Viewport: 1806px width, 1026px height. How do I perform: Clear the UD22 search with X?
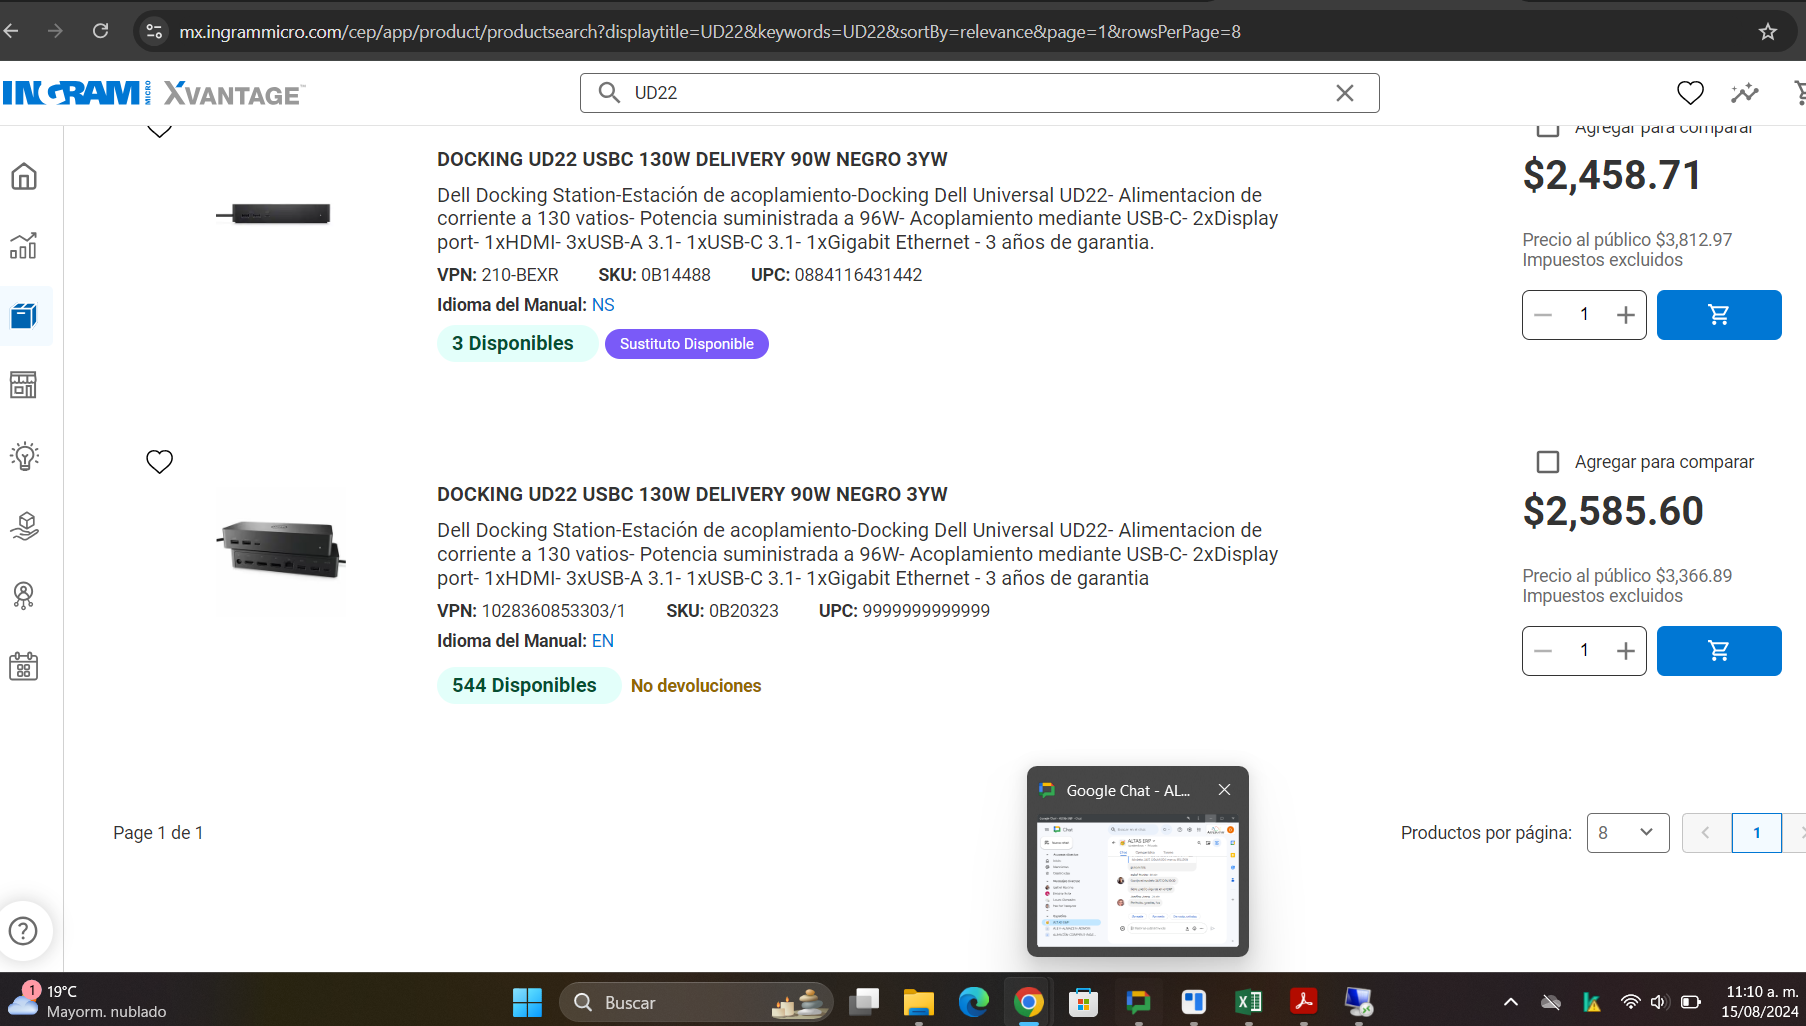[x=1345, y=93]
